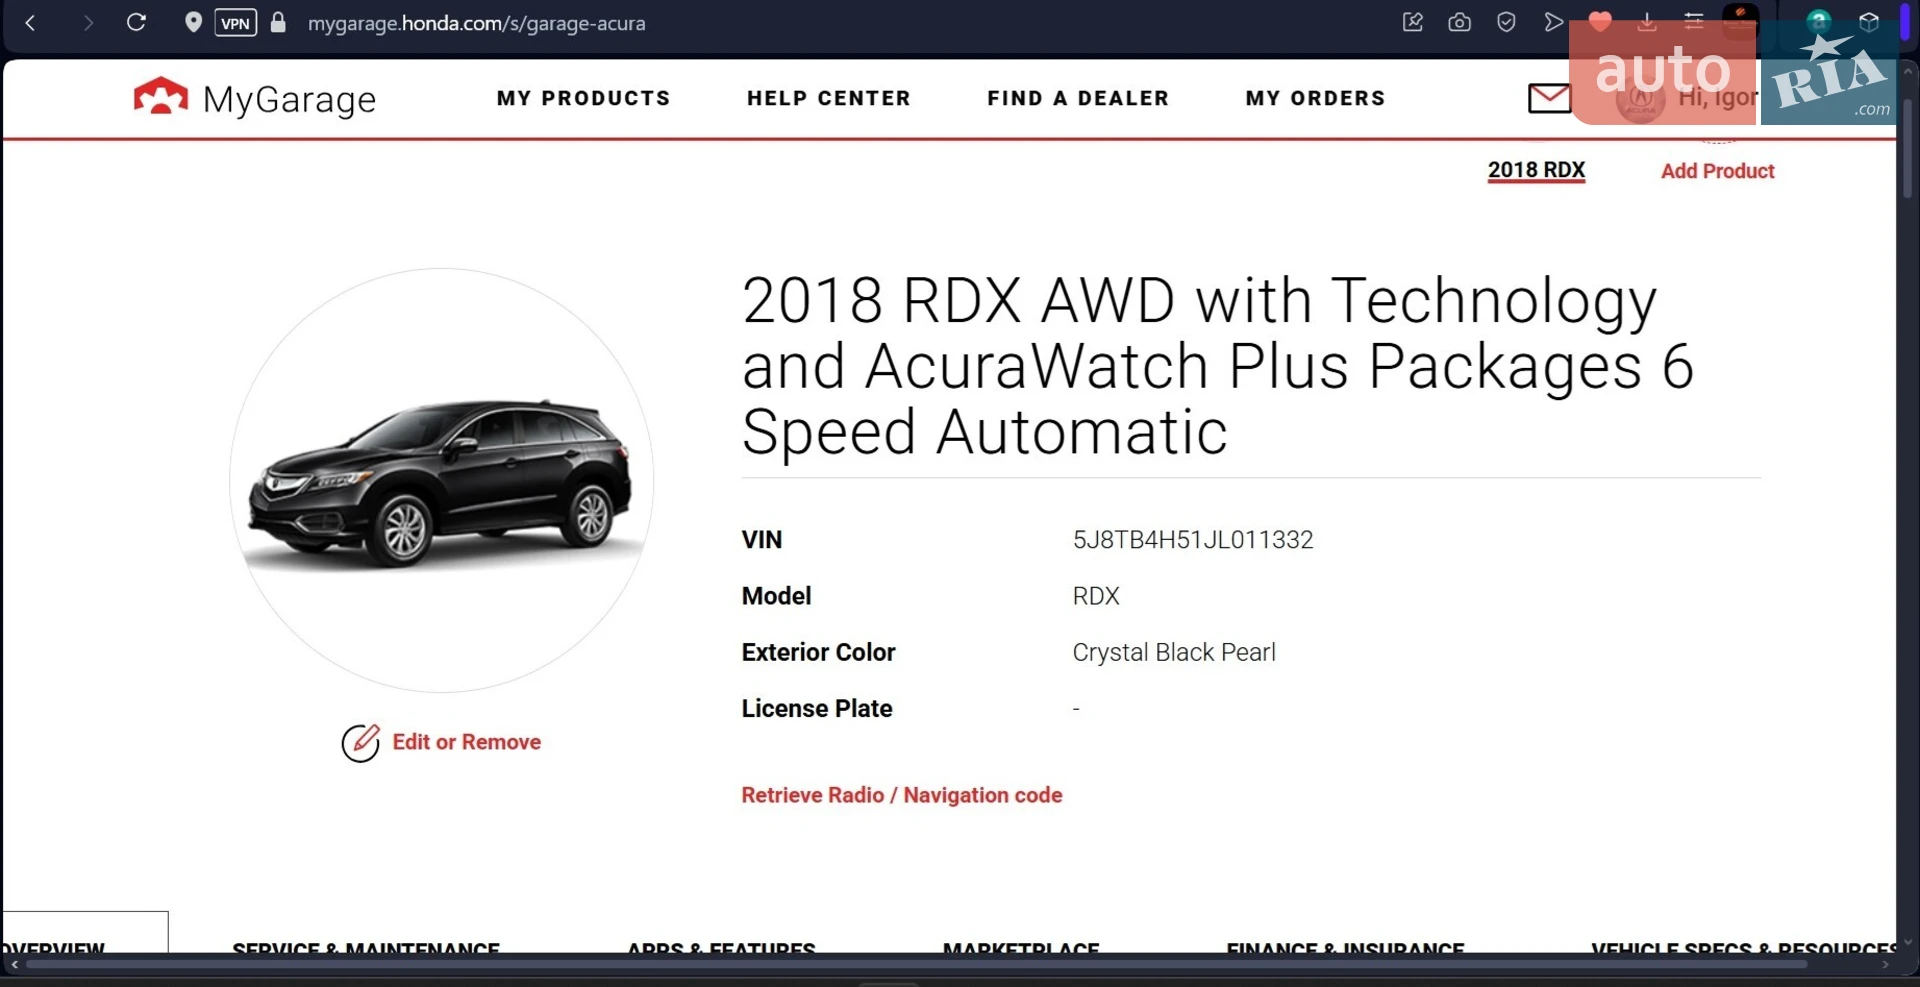Open the MY PRODUCTS menu
The height and width of the screenshot is (987, 1920).
(x=583, y=98)
